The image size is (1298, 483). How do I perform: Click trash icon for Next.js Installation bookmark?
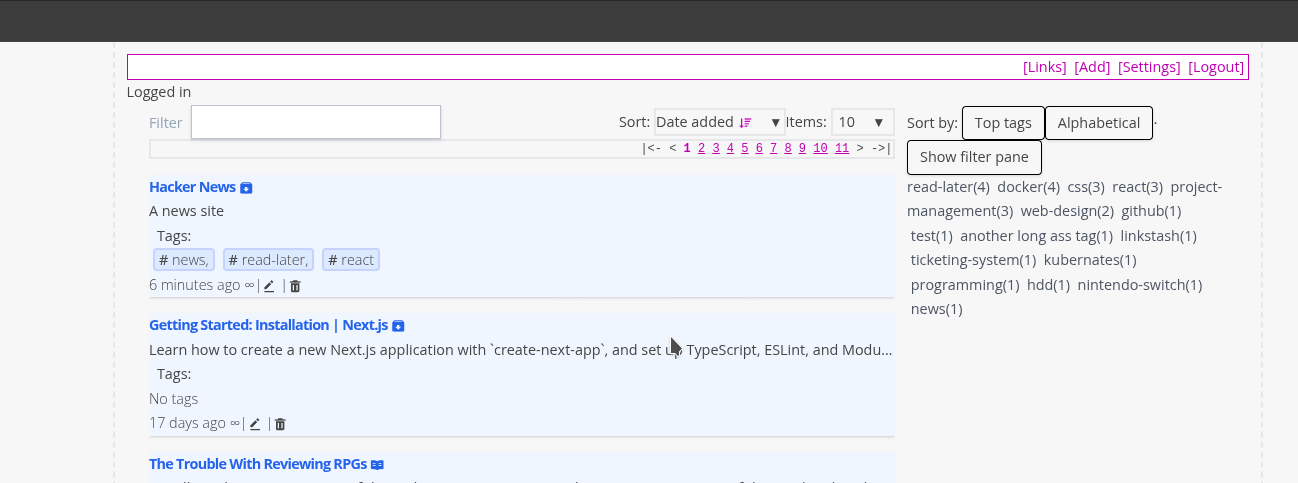[x=280, y=424]
